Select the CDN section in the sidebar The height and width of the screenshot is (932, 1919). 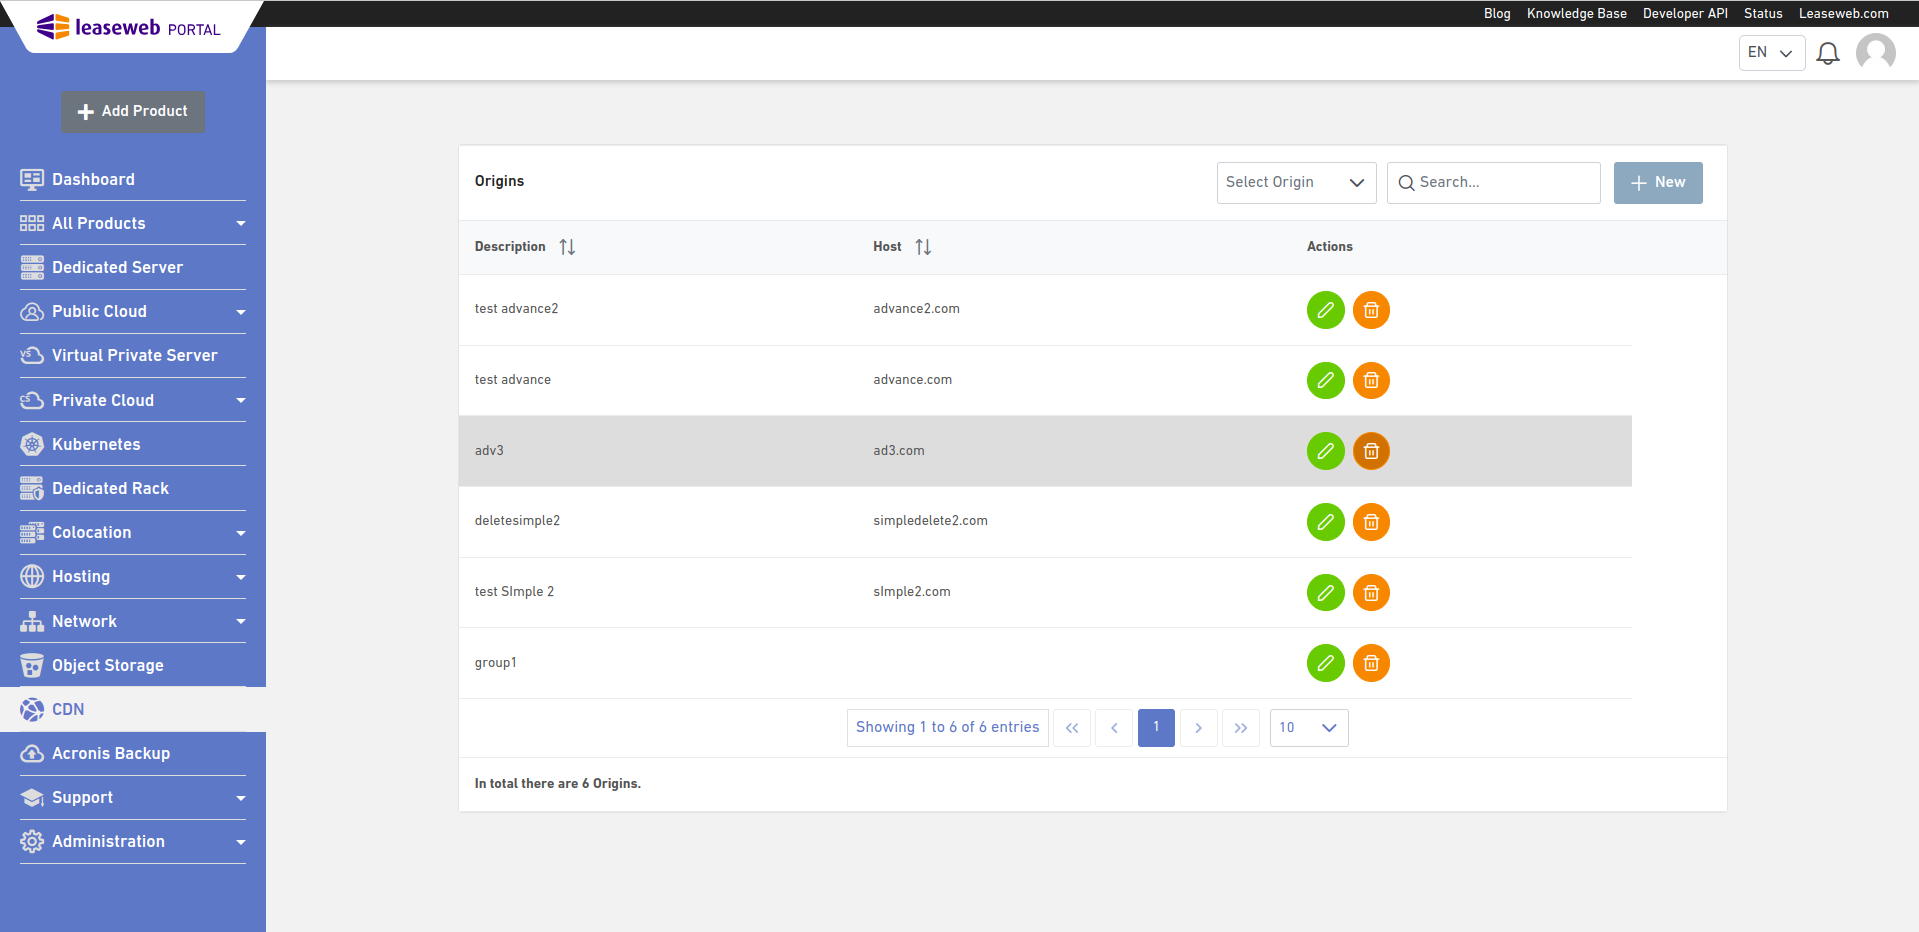pyautogui.click(x=66, y=709)
